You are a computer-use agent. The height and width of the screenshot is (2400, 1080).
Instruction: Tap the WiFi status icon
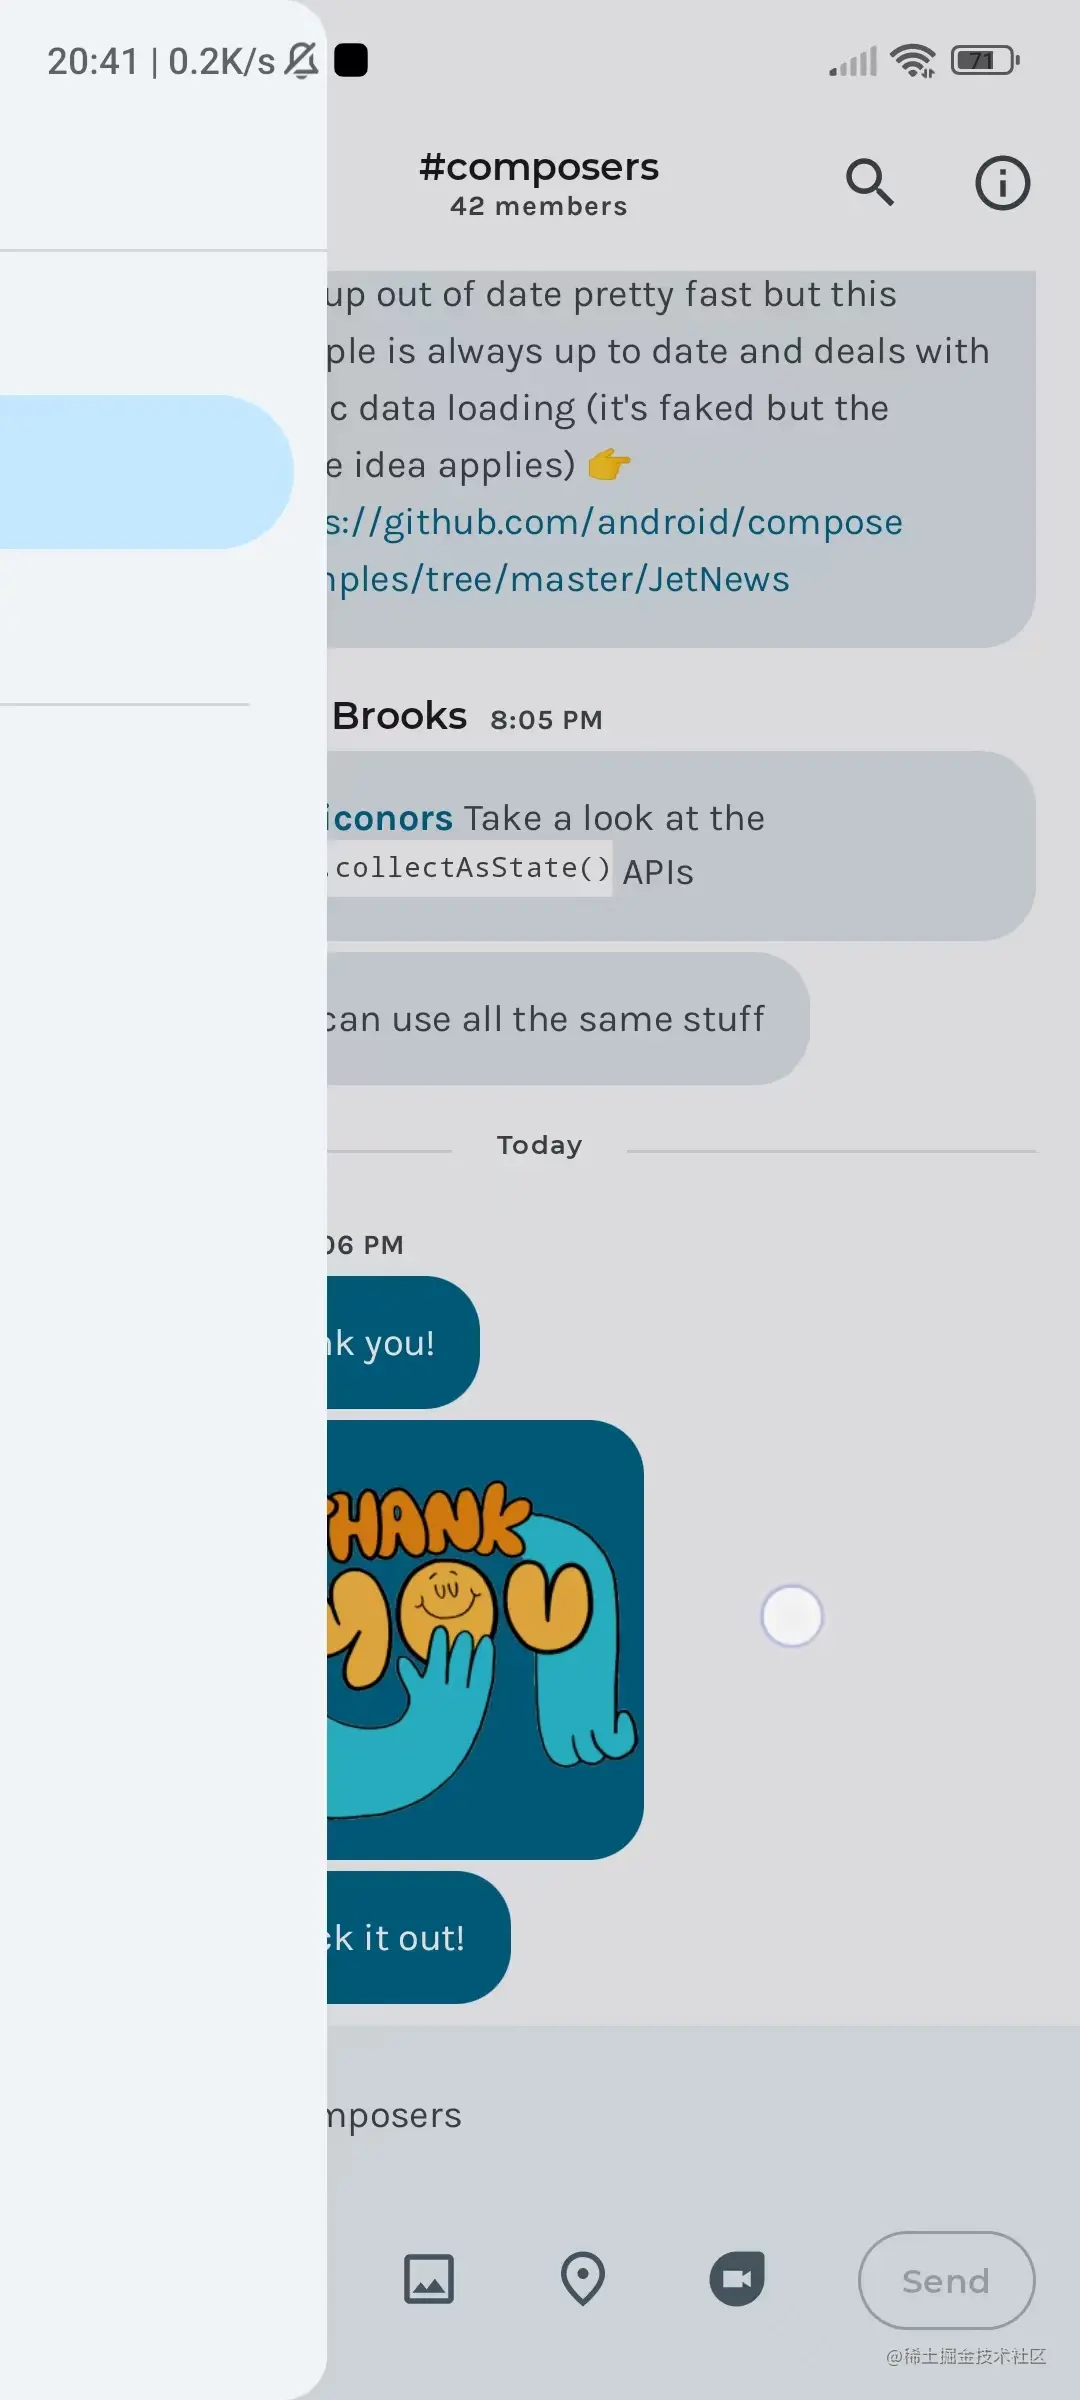913,61
